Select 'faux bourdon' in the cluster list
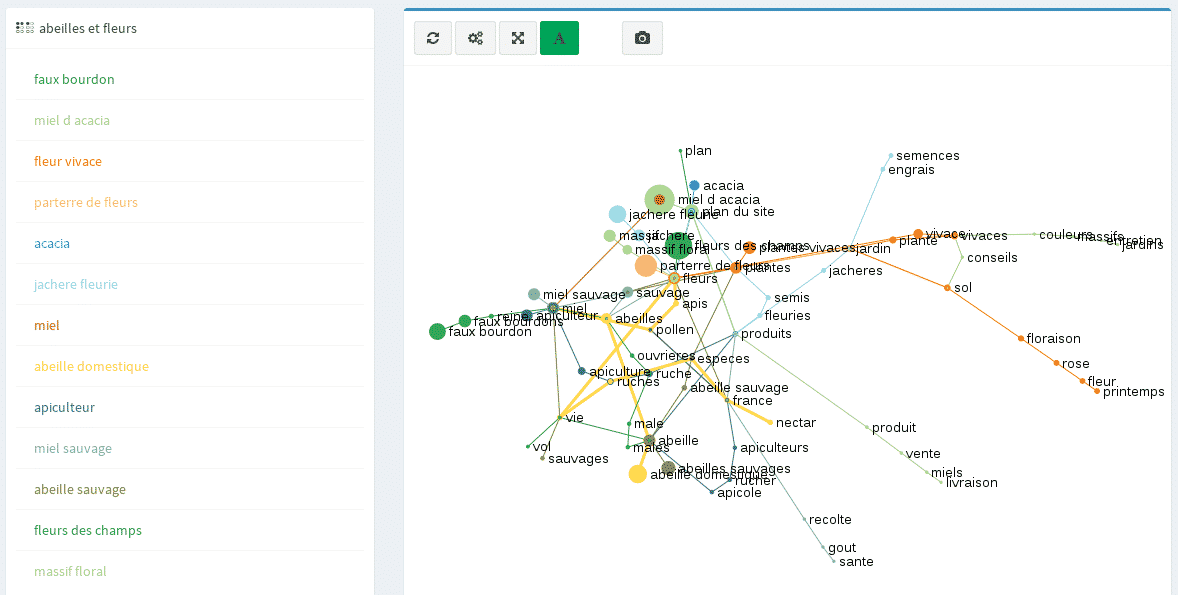This screenshot has height=595, width=1178. click(74, 79)
